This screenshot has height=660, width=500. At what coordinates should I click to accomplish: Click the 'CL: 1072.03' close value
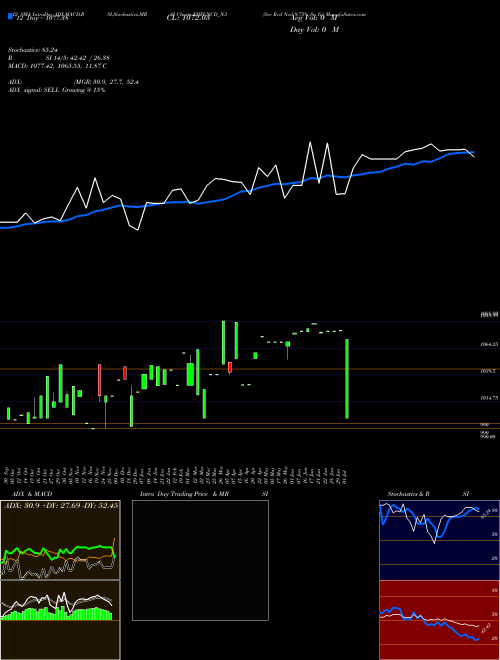point(188,18)
